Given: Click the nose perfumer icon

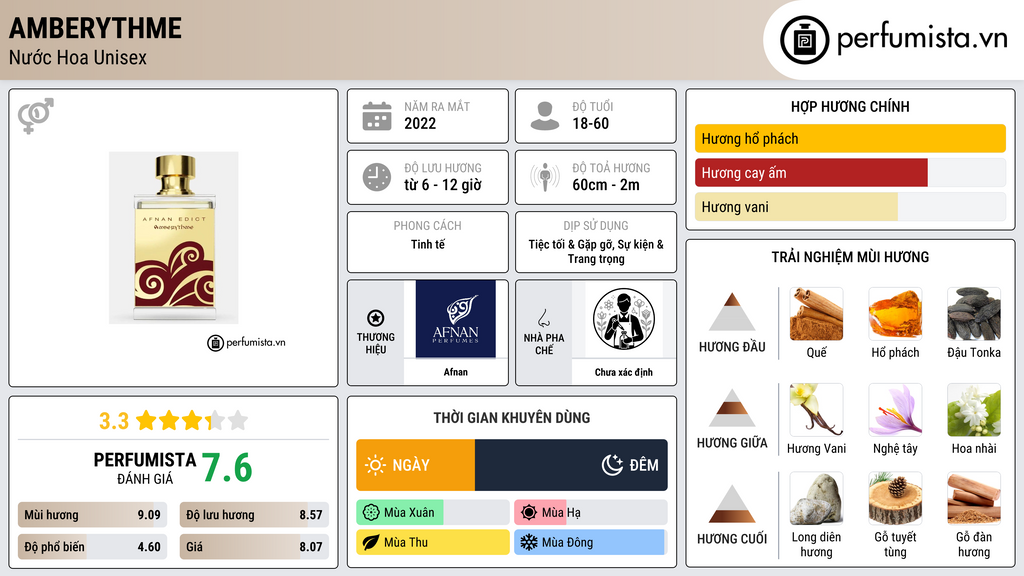Looking at the screenshot, I should click(x=543, y=318).
